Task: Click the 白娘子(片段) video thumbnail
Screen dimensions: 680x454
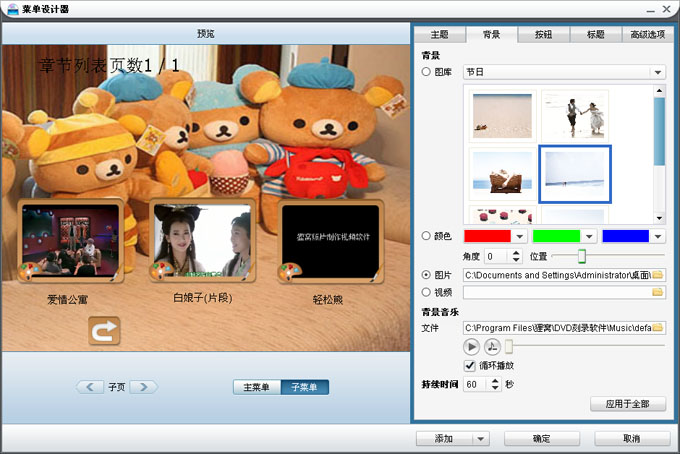Action: [x=203, y=240]
